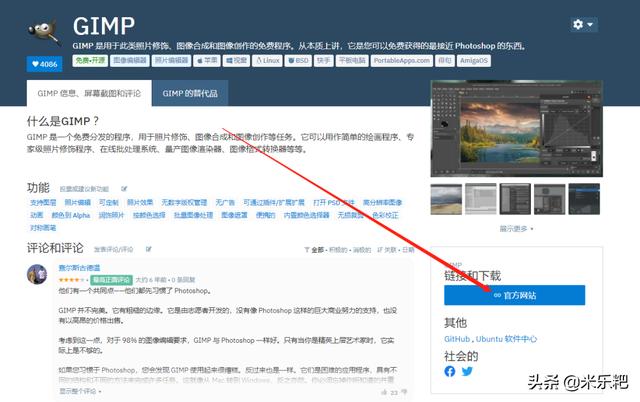The height and width of the screenshot is (402, 640).
Task: Click the BSD platform tag
Action: [x=298, y=60]
